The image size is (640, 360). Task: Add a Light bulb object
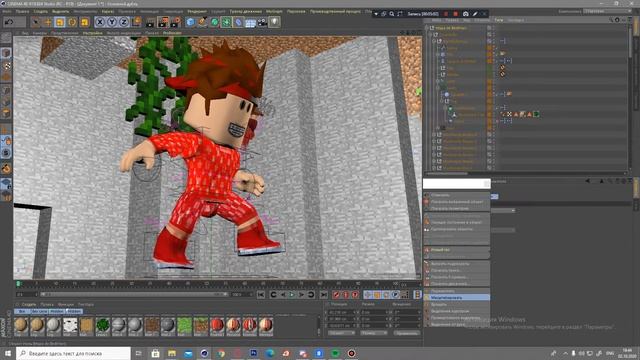(274, 22)
